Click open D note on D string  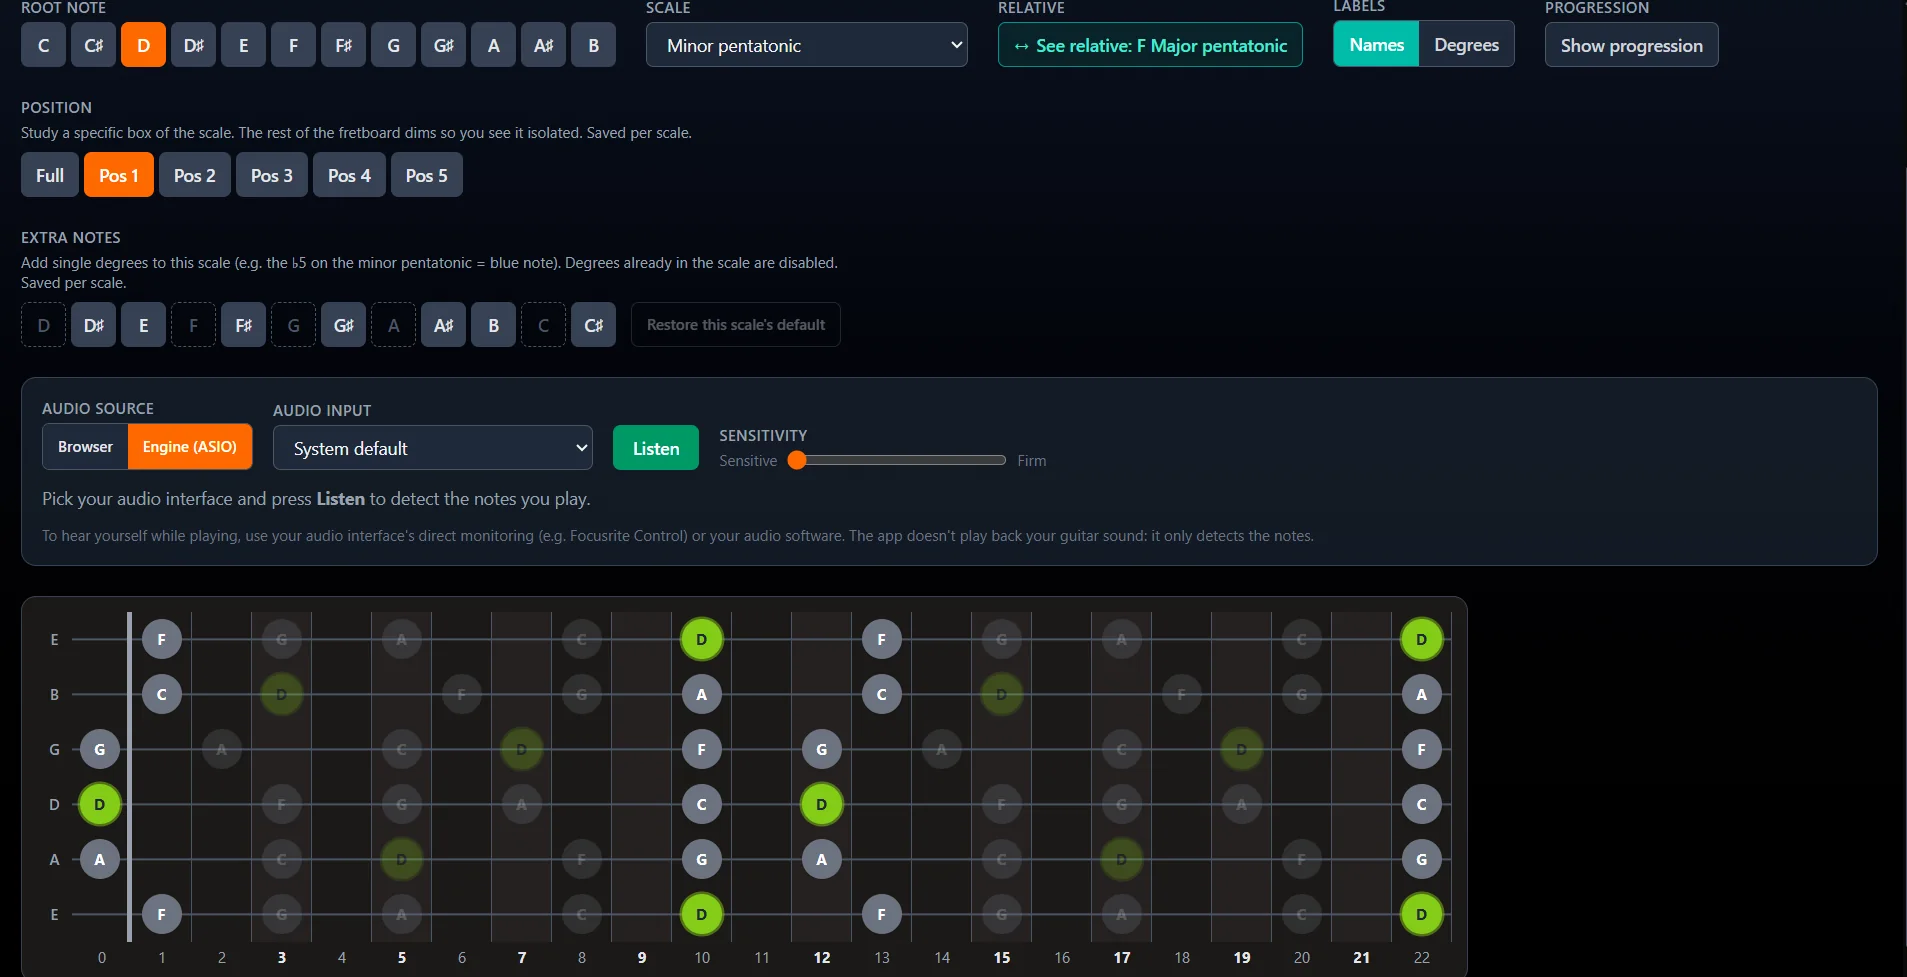[x=99, y=804]
